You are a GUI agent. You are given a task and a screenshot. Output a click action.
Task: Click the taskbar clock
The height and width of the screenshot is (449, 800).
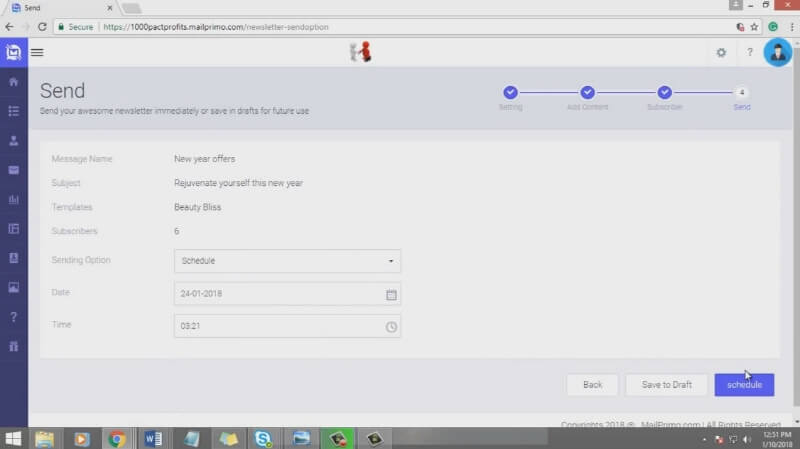pos(777,439)
